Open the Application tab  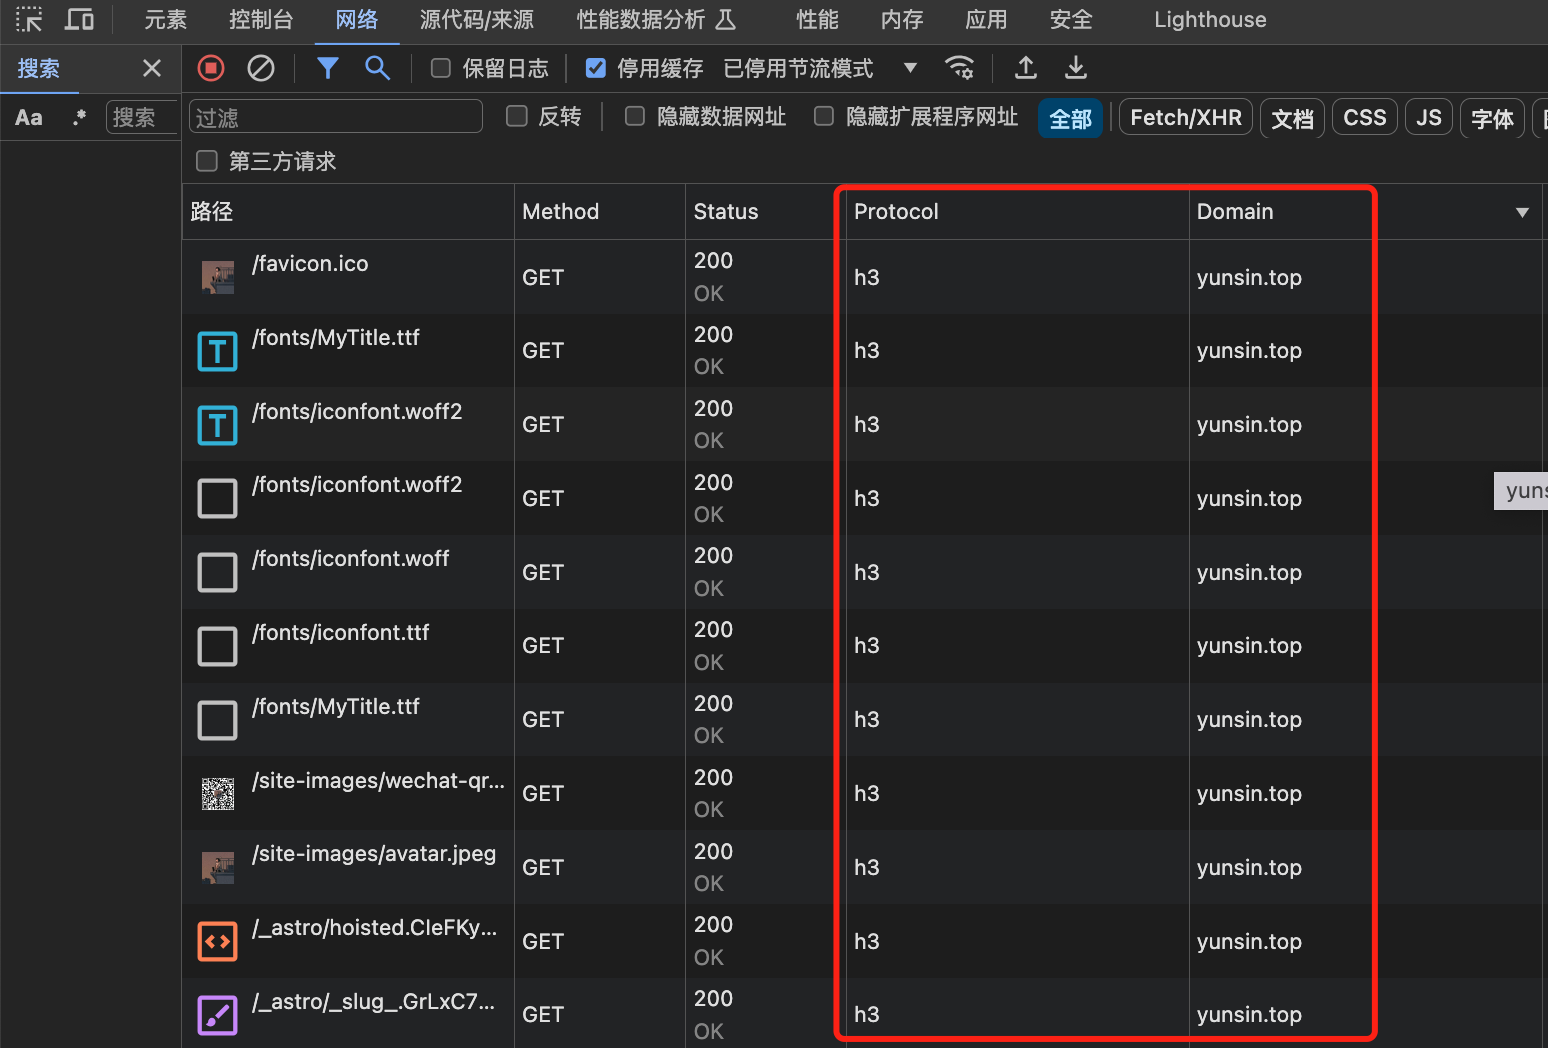[986, 19]
